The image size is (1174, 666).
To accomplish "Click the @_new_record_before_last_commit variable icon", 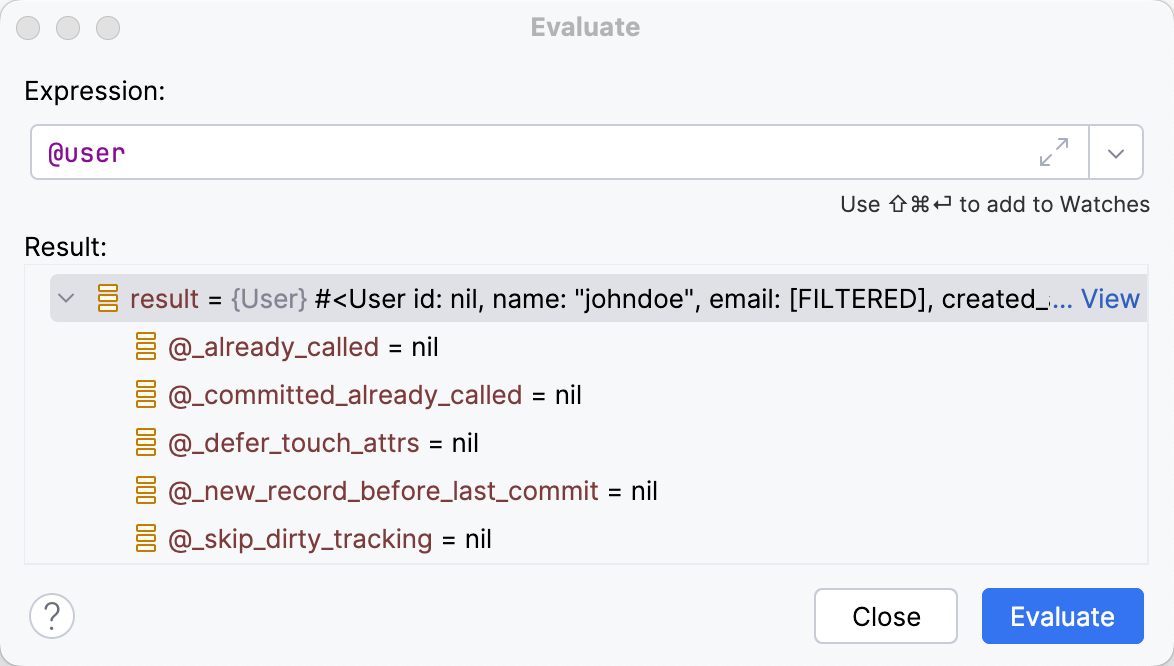I will pos(147,491).
